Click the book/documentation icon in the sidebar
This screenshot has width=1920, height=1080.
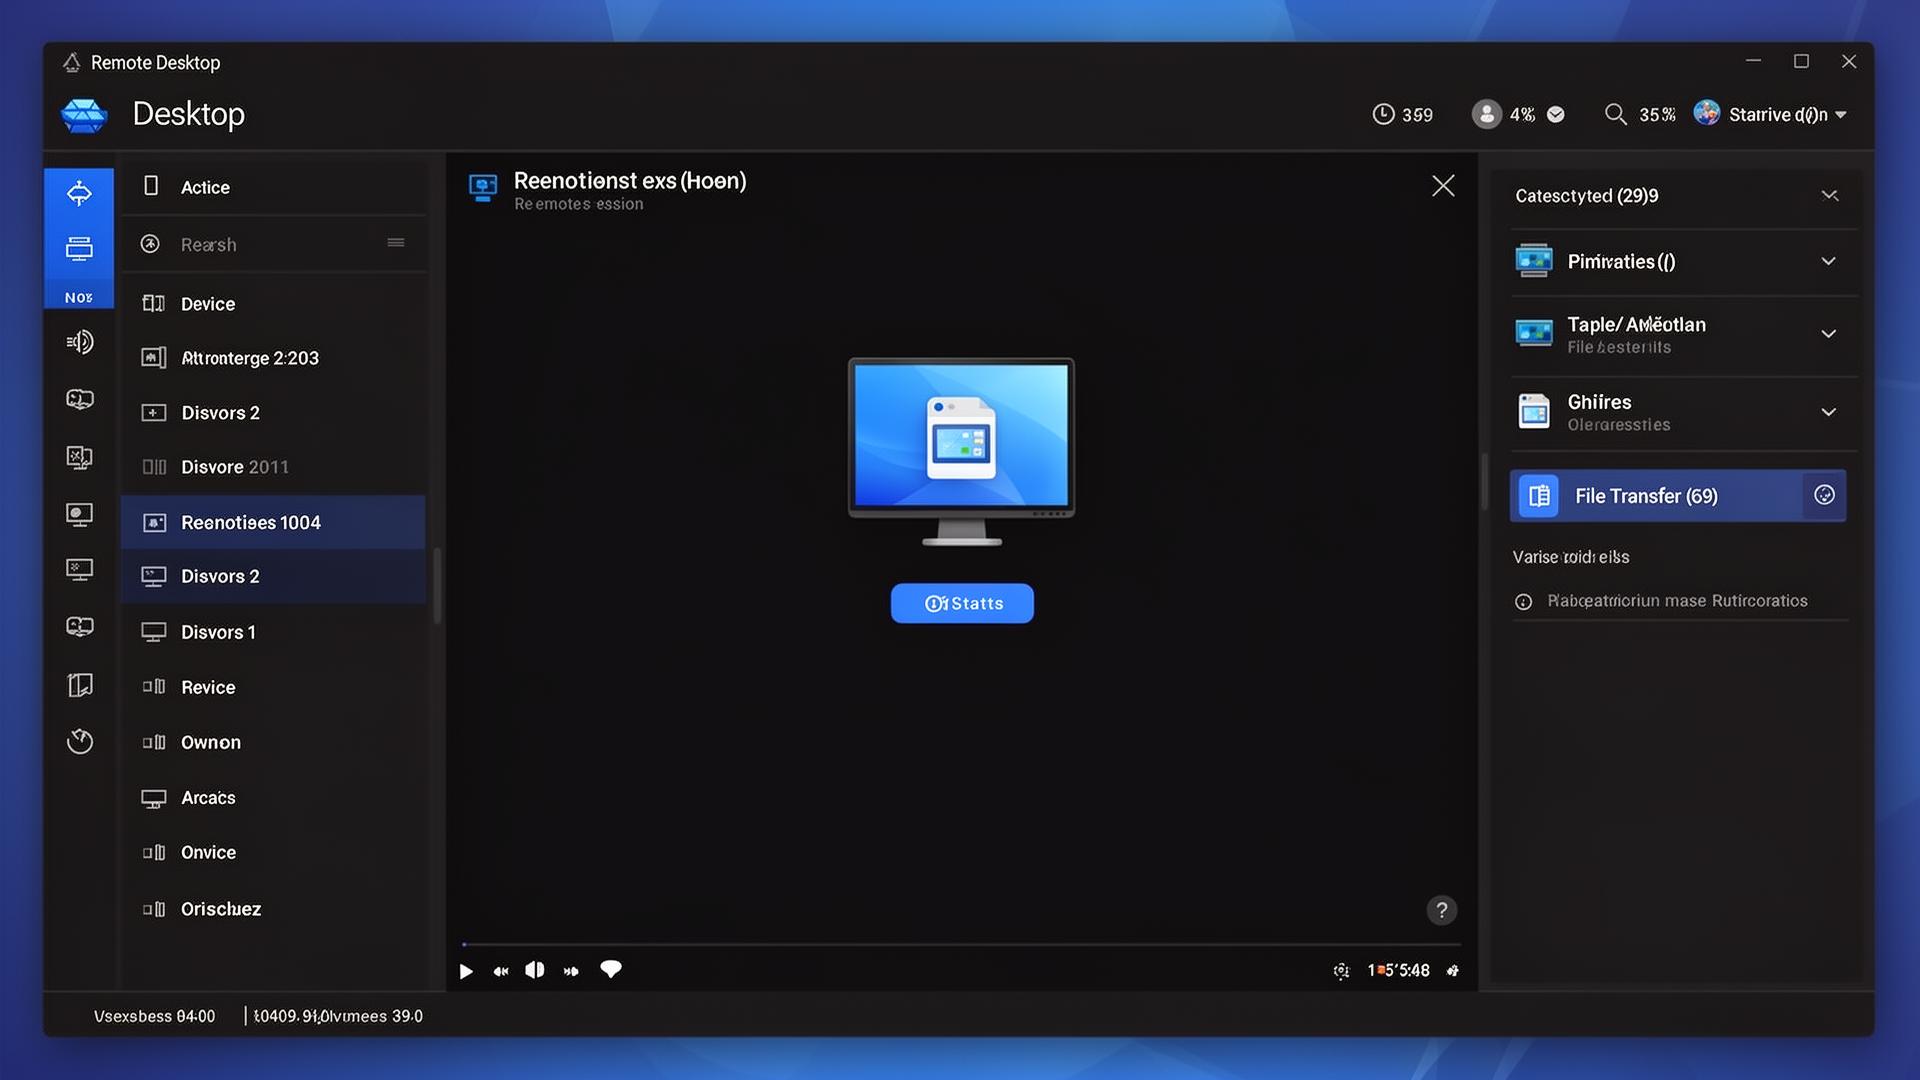79,685
